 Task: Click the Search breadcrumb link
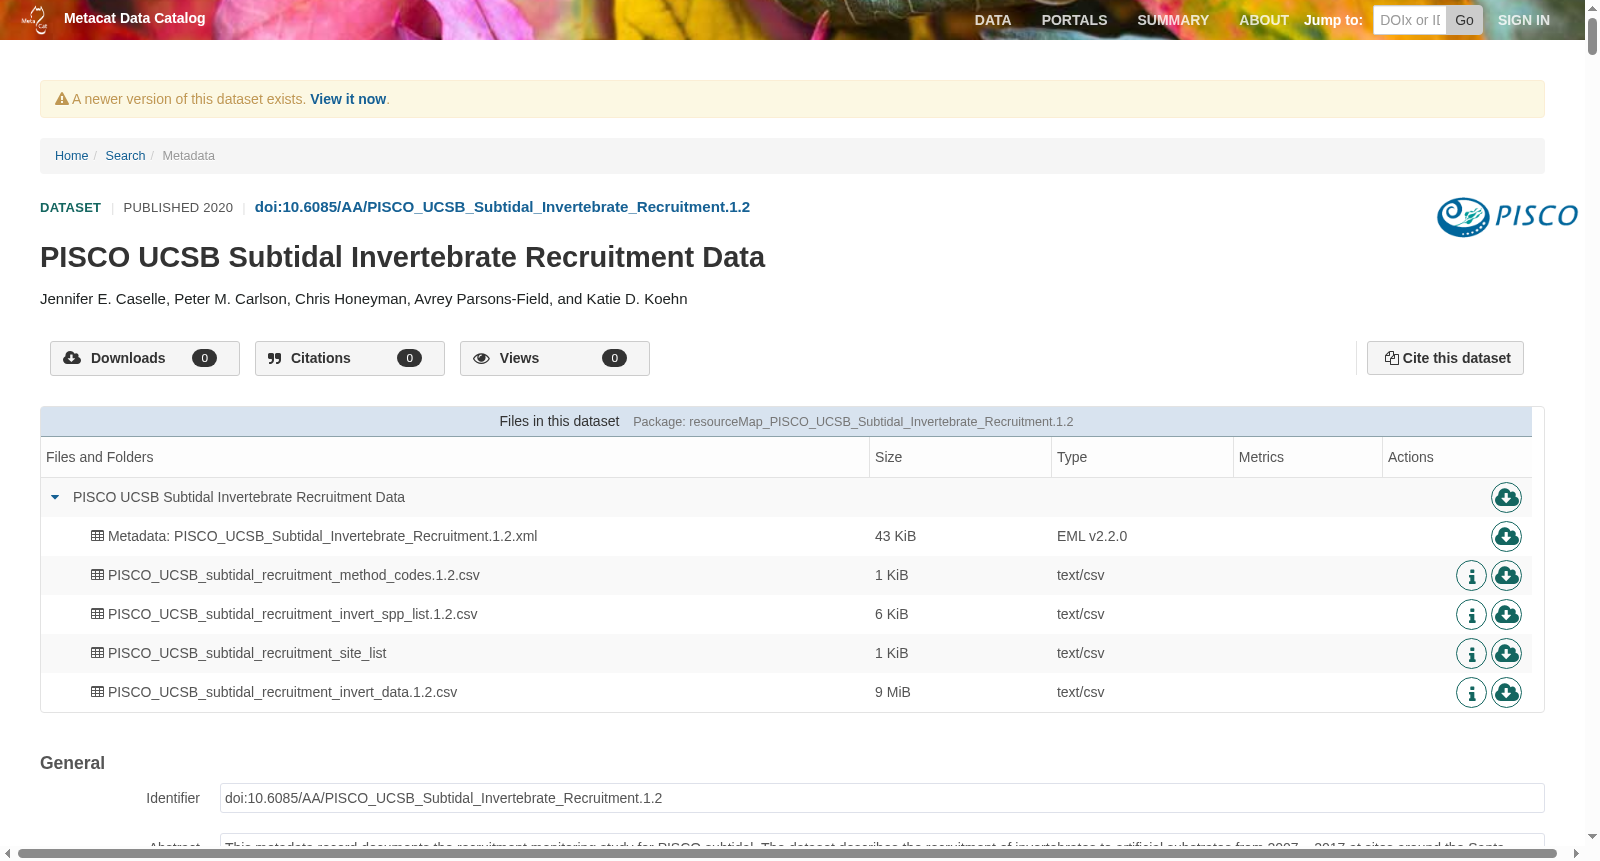tap(125, 156)
